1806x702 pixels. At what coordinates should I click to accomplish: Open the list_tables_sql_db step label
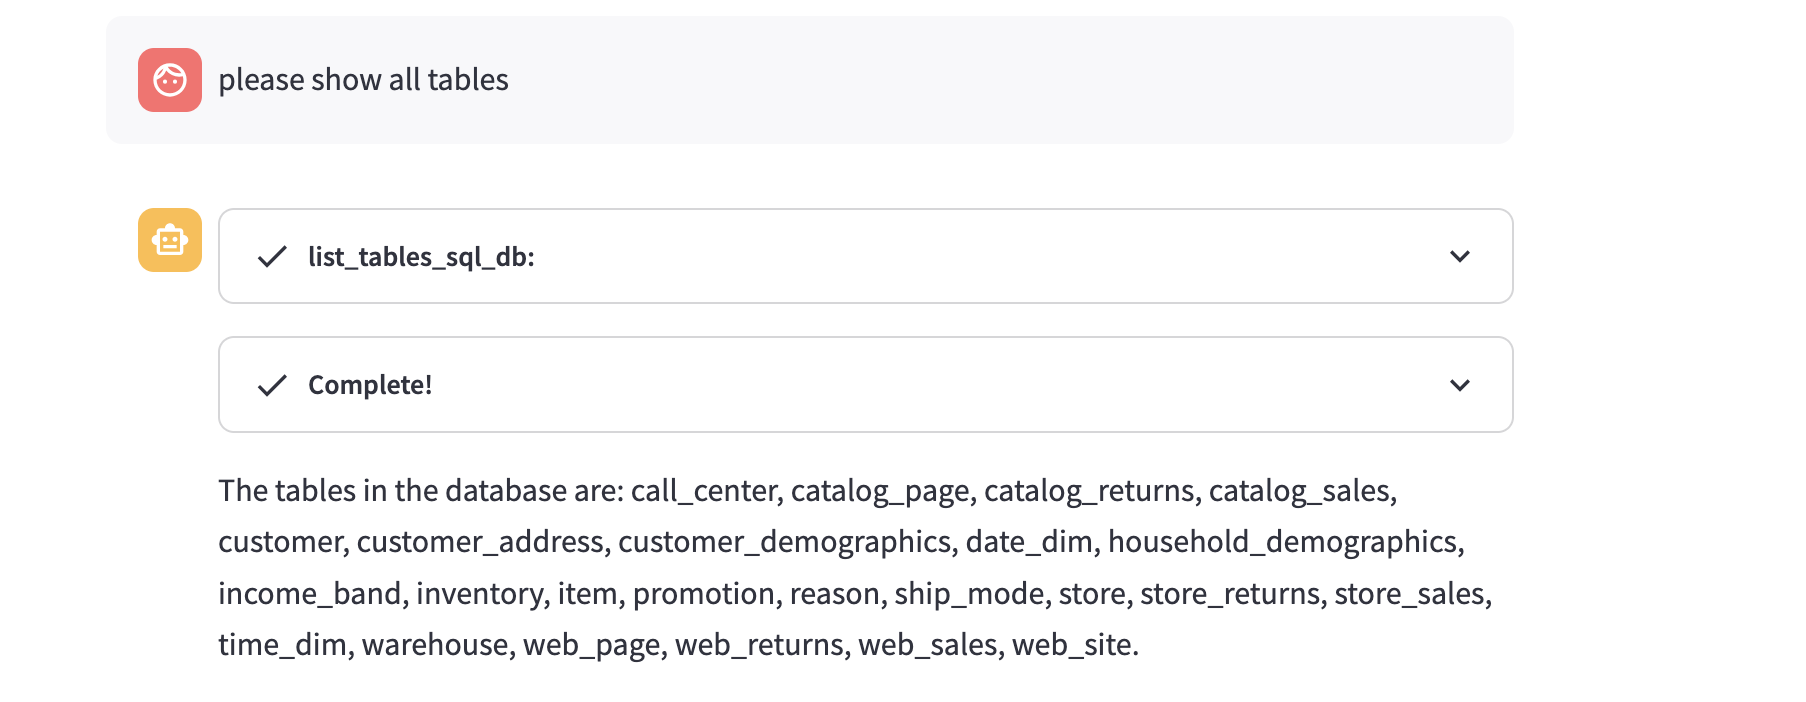click(421, 257)
